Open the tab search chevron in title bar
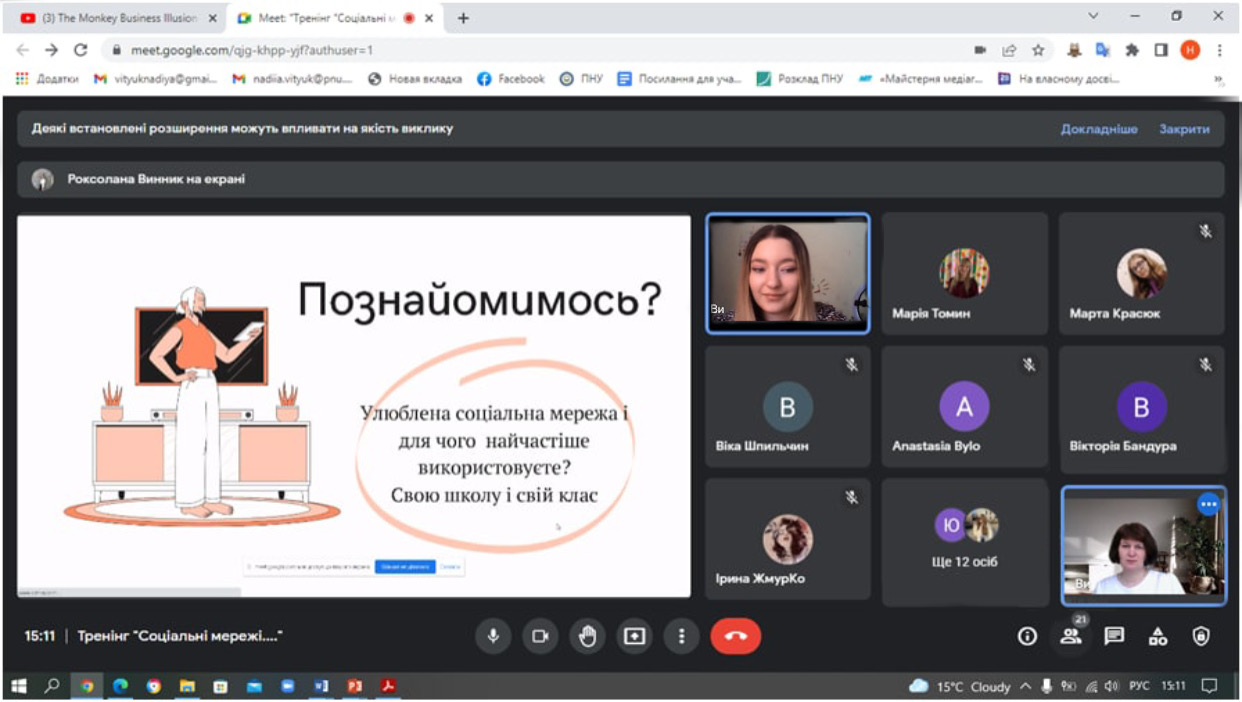Viewport: 1242px width, 702px height. (1093, 17)
